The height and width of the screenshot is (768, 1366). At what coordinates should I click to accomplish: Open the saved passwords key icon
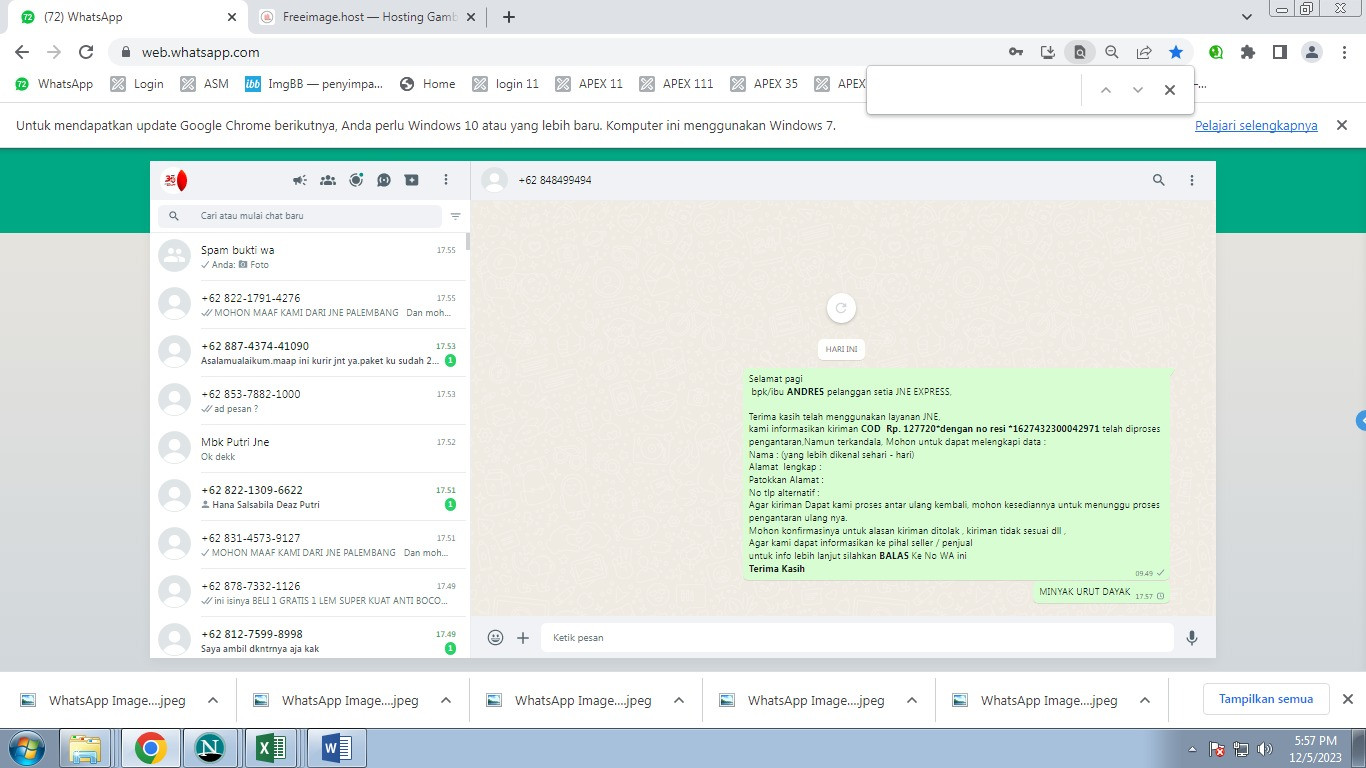(x=1016, y=52)
